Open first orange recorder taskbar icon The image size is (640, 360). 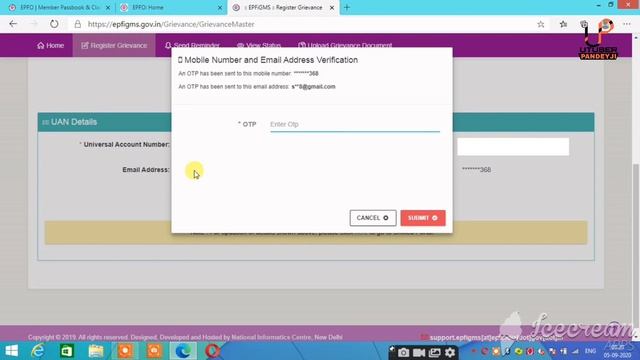pos(125,351)
